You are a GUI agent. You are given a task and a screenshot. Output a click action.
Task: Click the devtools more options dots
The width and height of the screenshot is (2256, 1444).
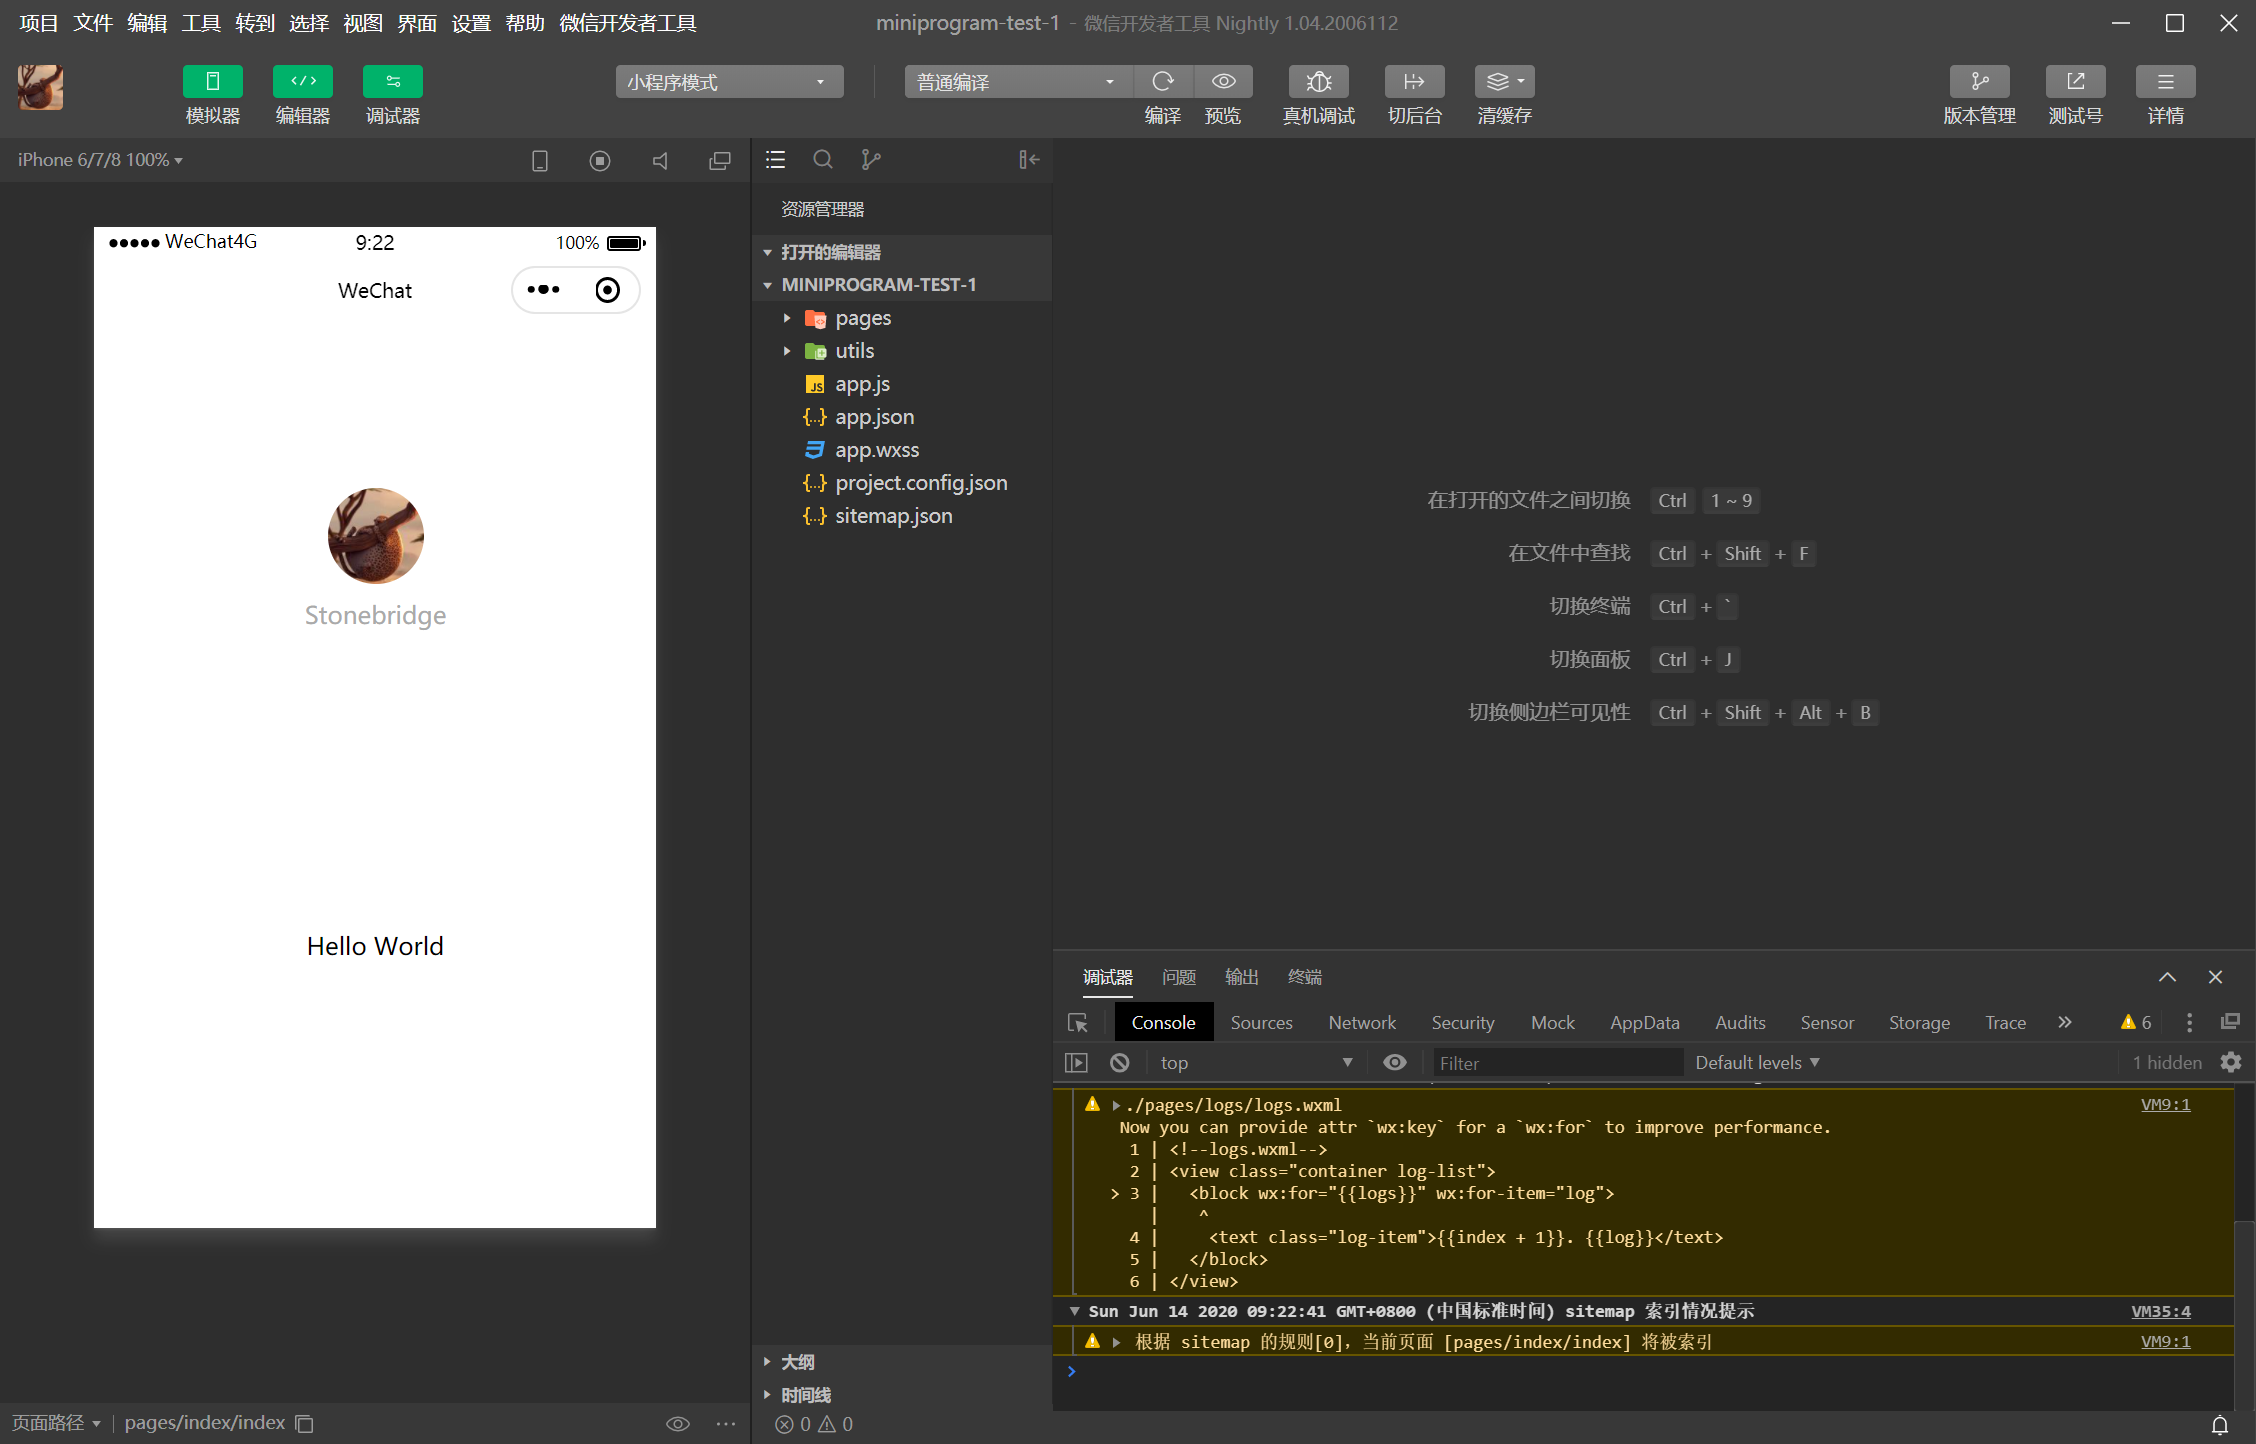click(2190, 1022)
